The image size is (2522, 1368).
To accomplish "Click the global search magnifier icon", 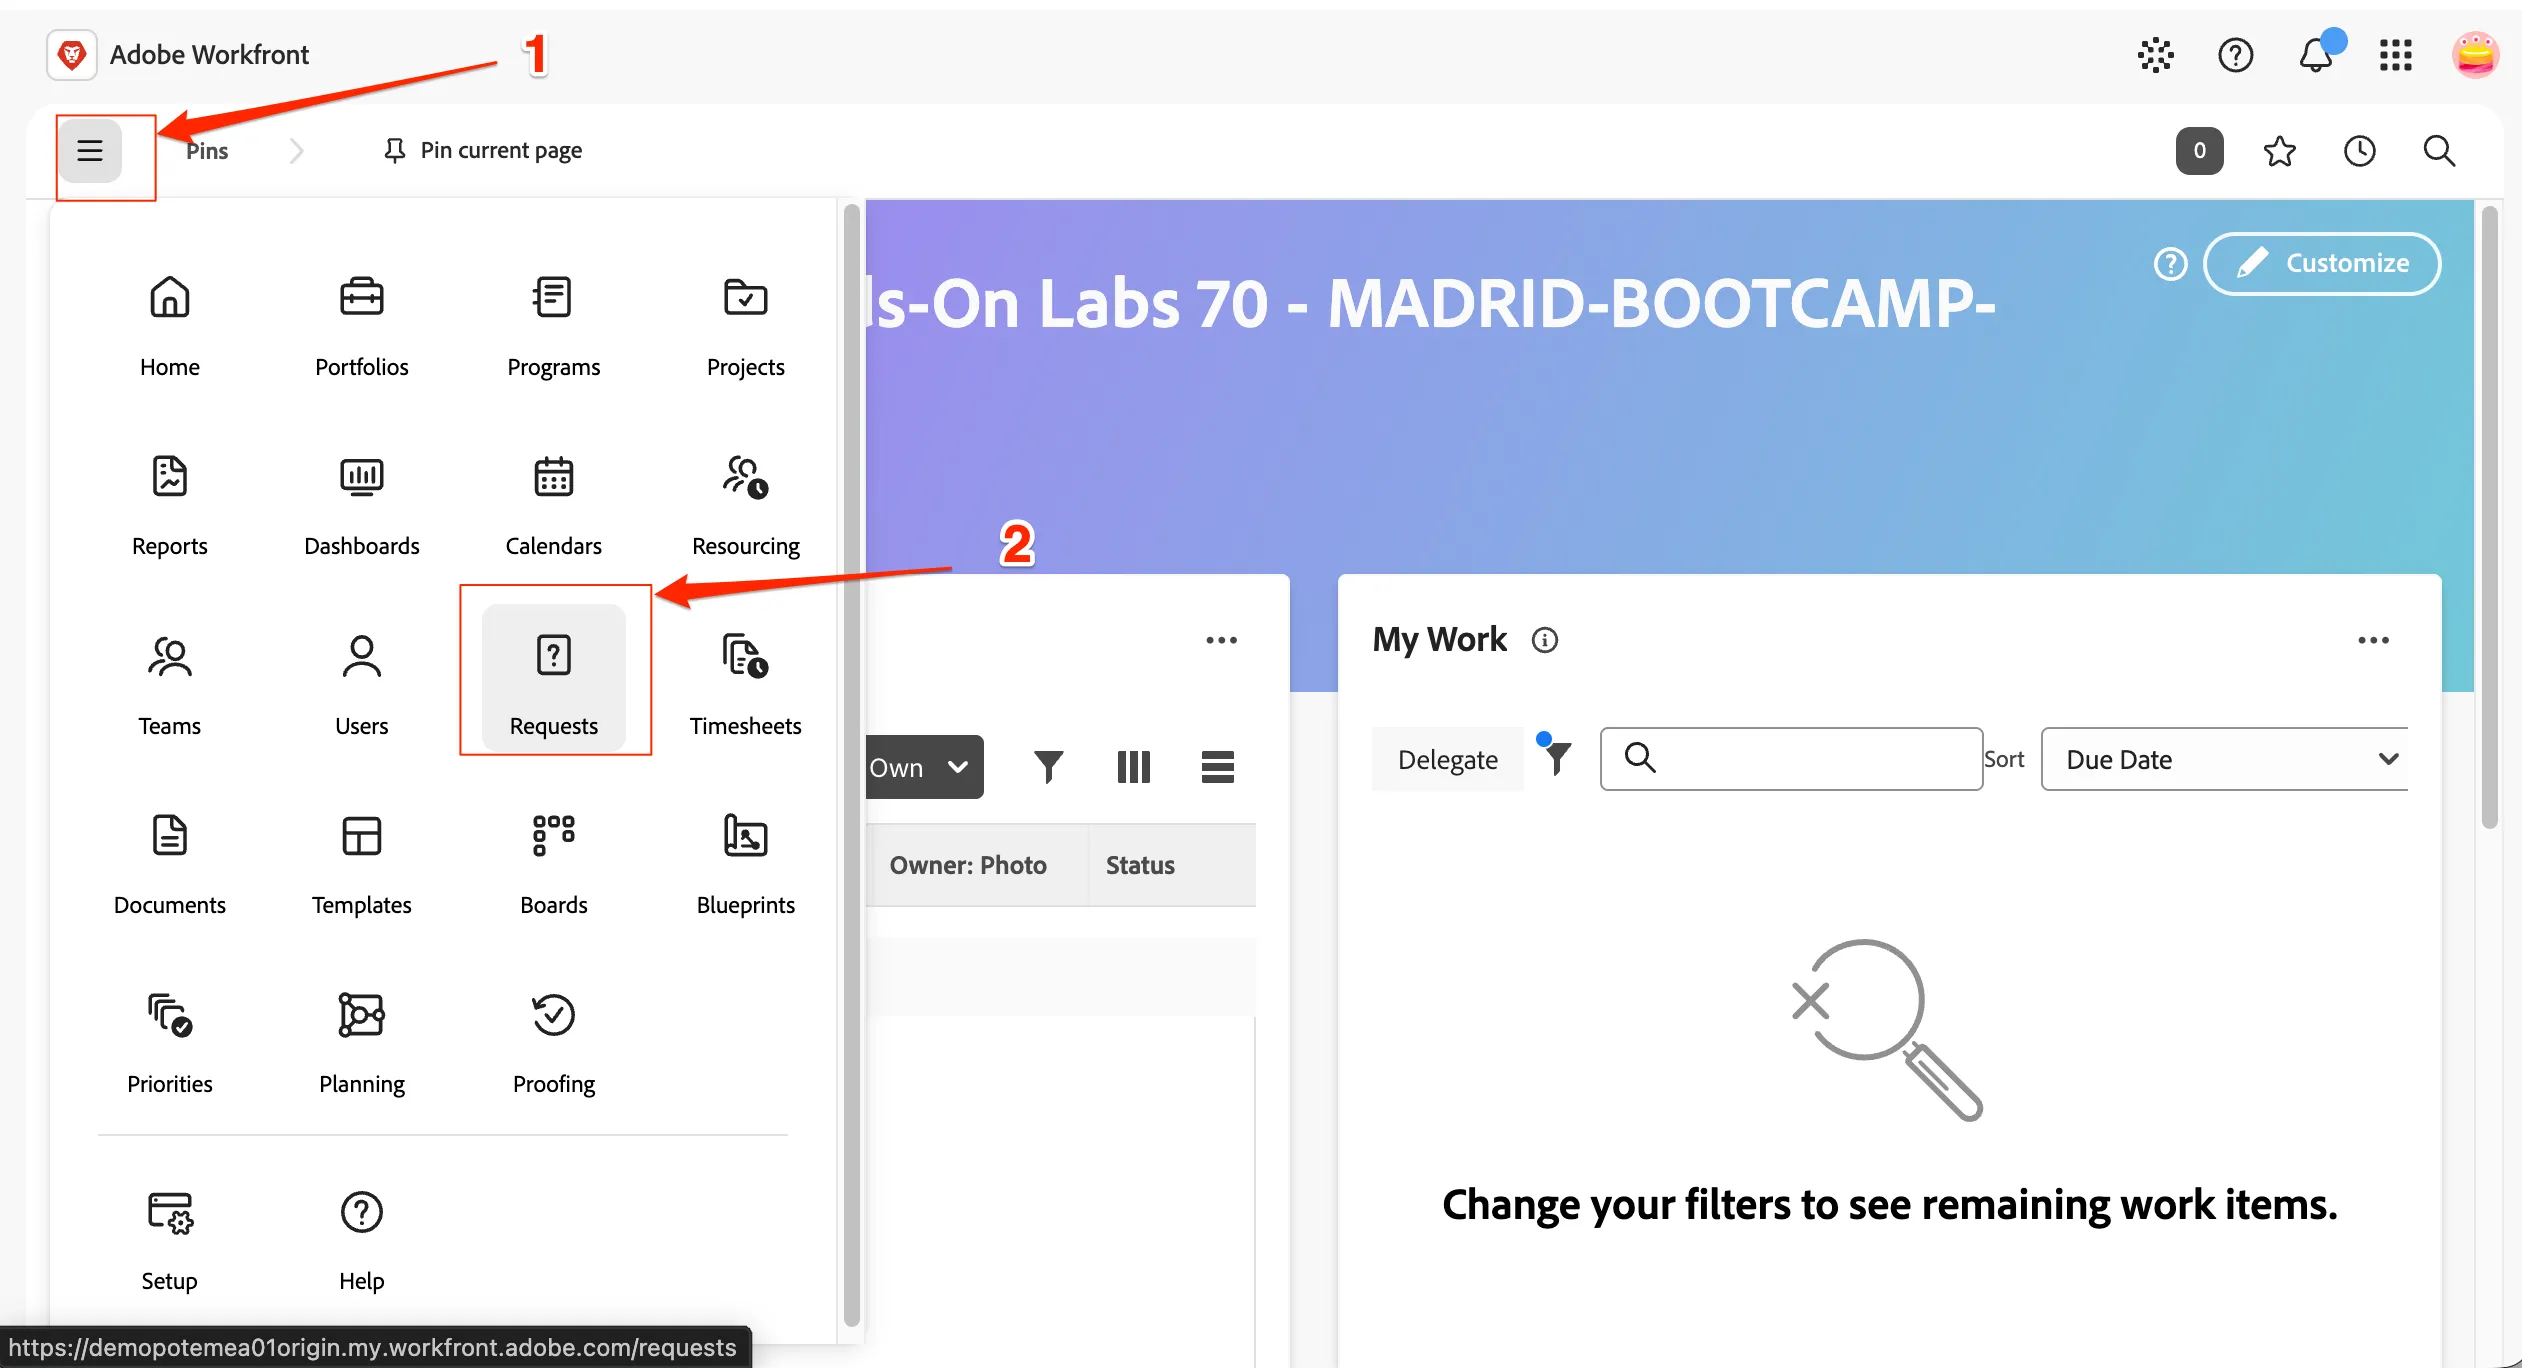I will [2439, 151].
